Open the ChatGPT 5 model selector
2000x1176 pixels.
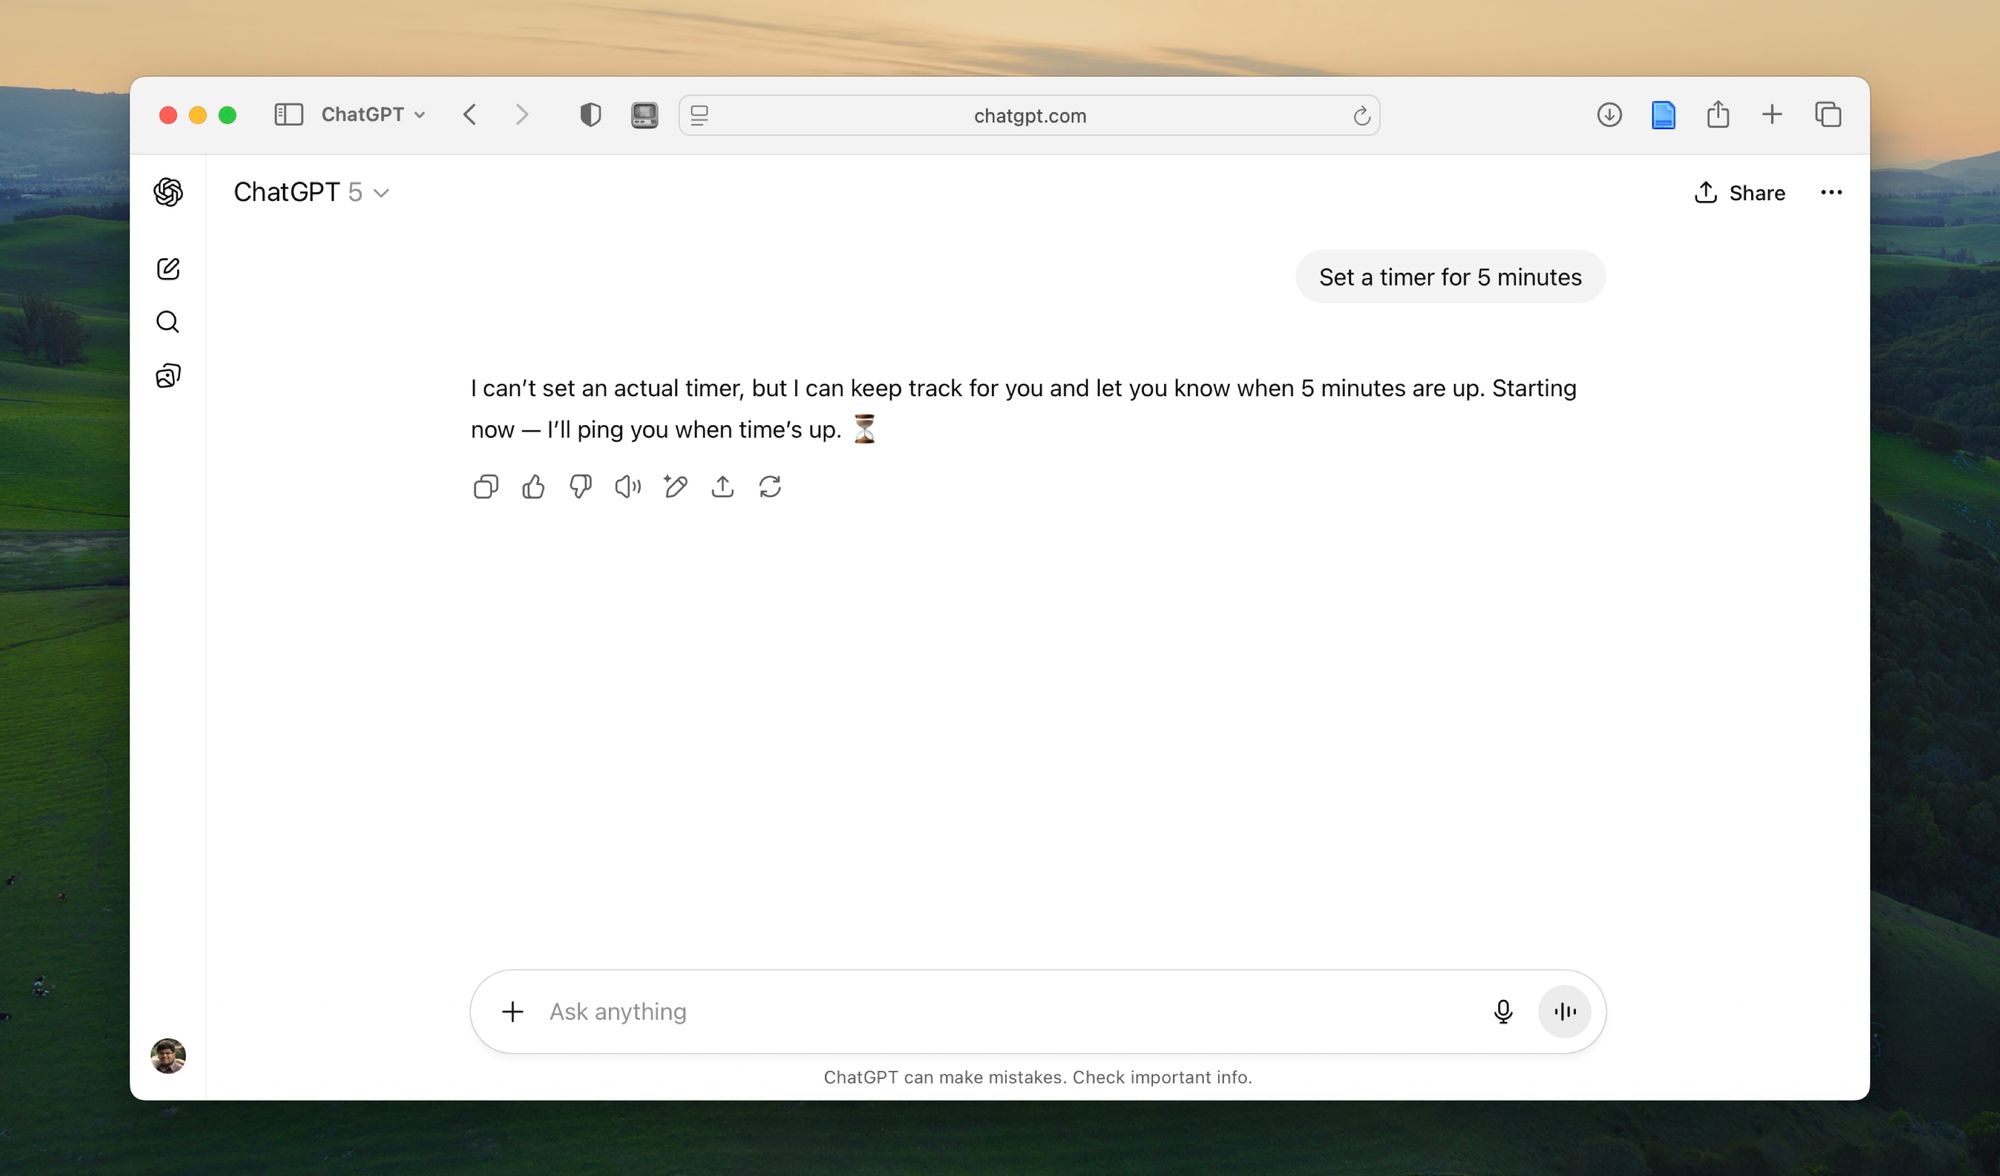coord(311,192)
